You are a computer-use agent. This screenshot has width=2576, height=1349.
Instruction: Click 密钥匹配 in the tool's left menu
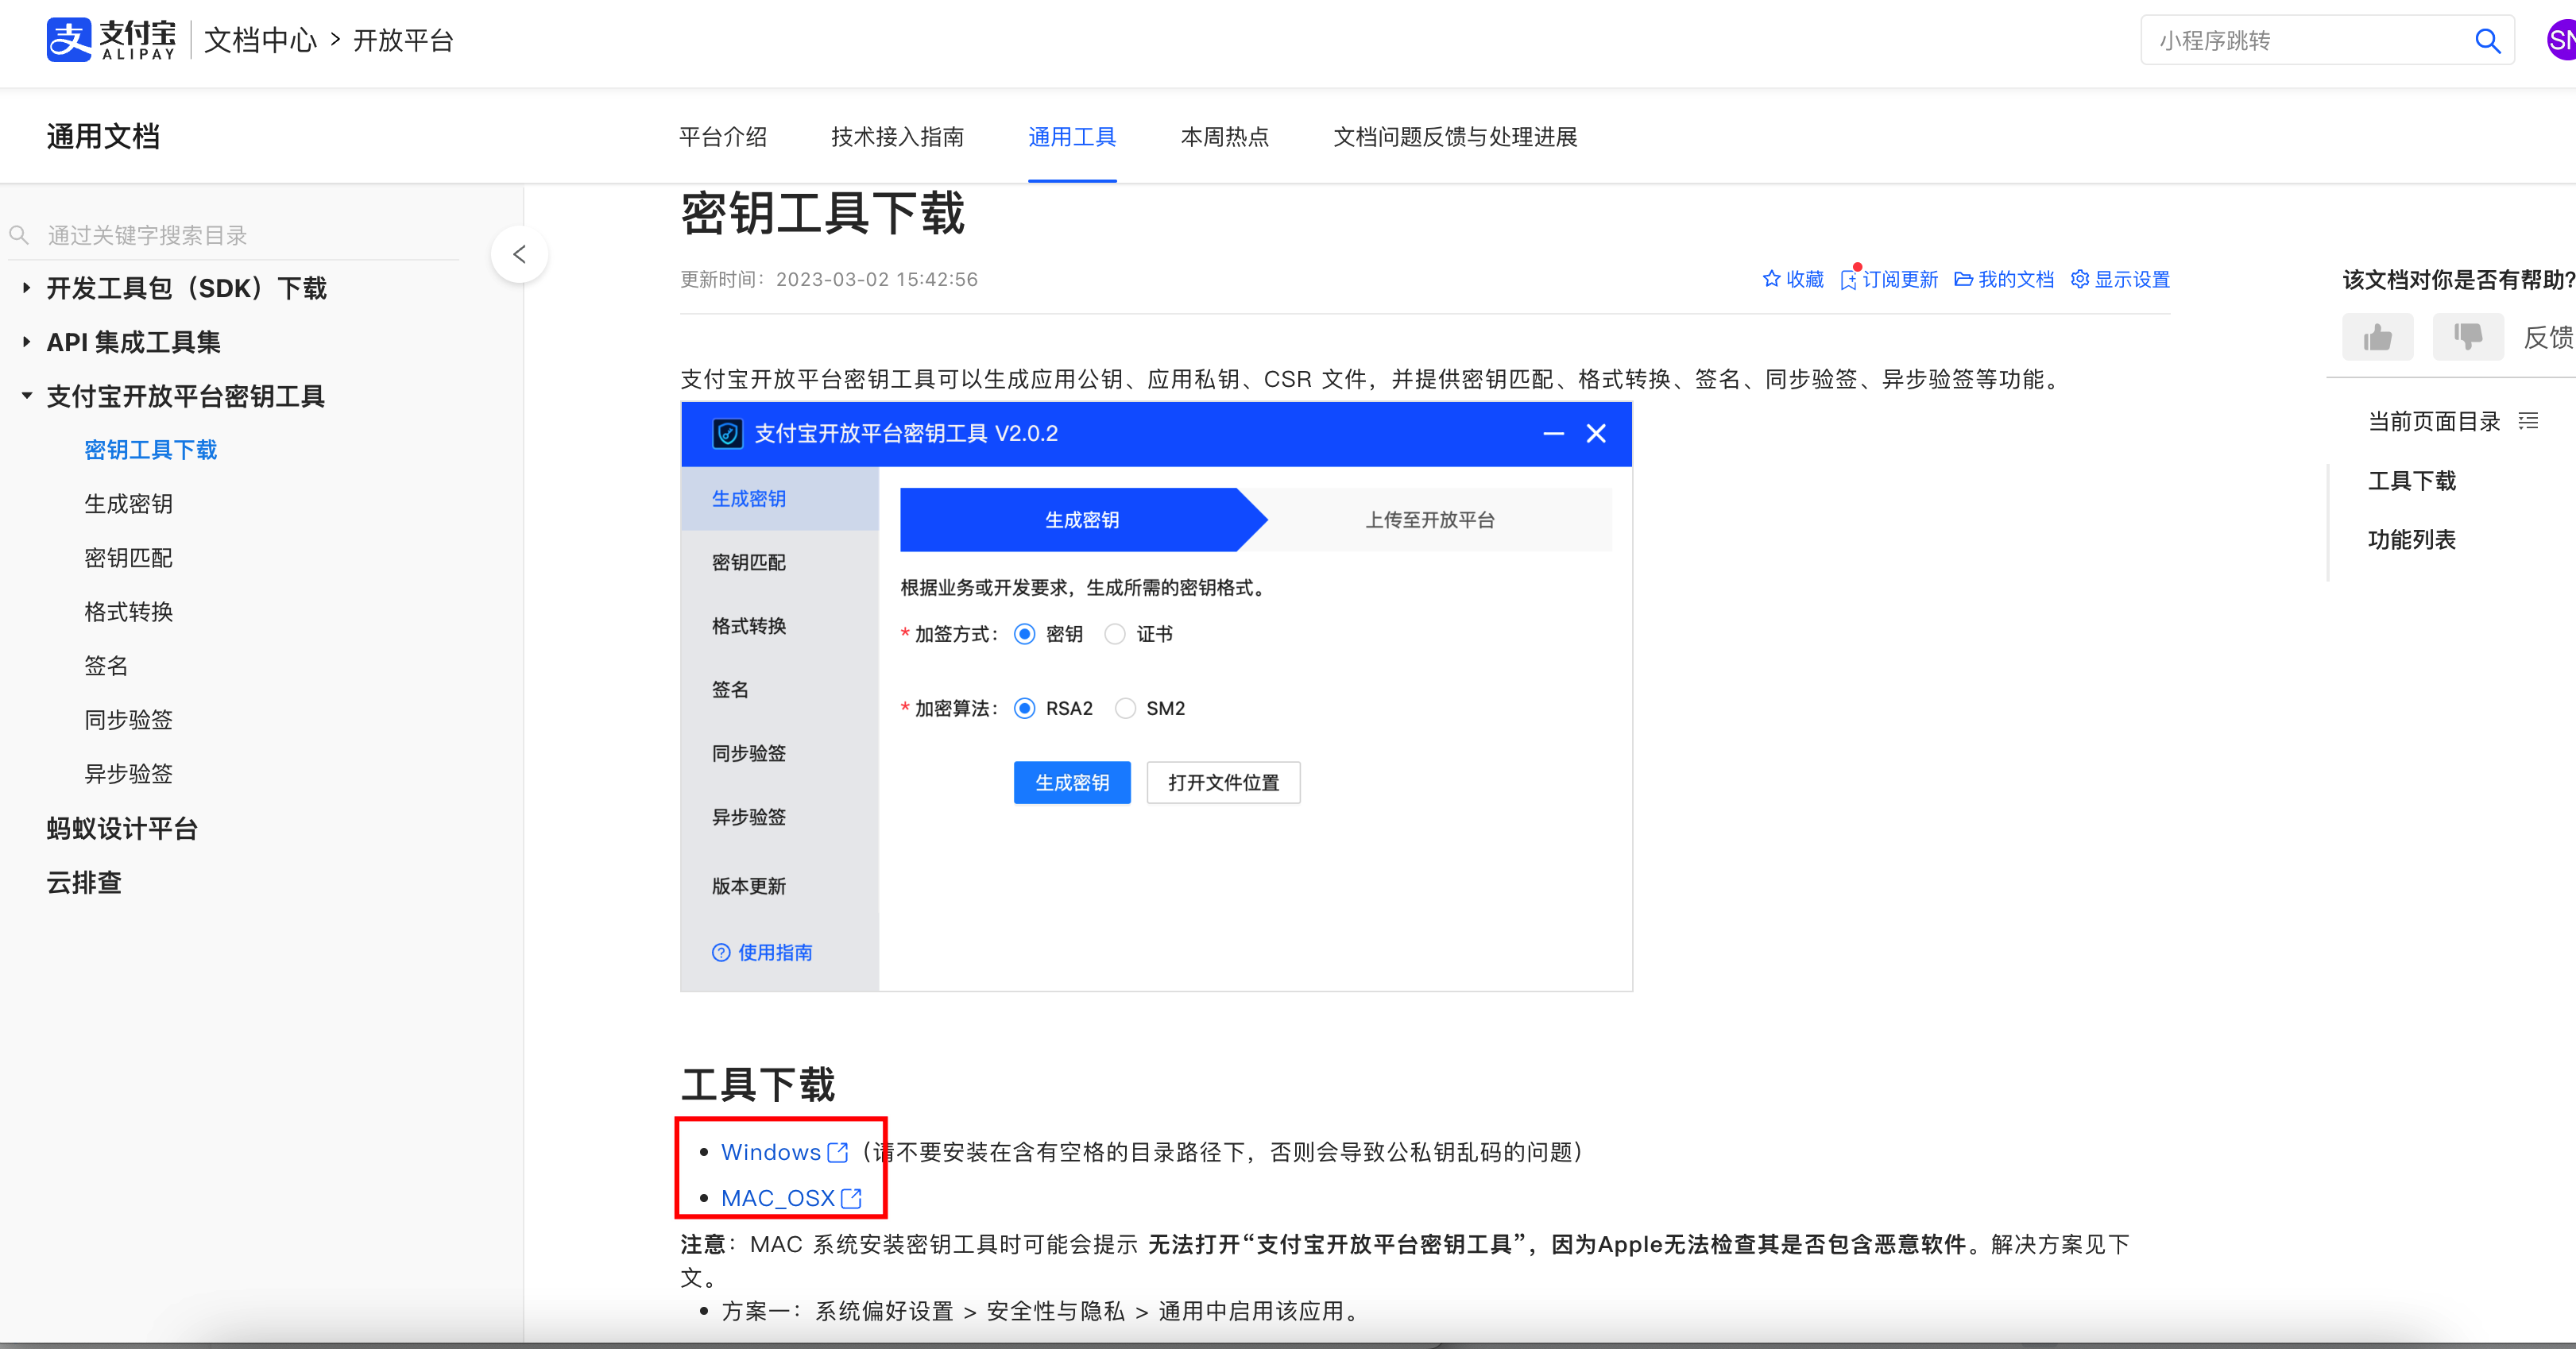pyautogui.click(x=749, y=562)
